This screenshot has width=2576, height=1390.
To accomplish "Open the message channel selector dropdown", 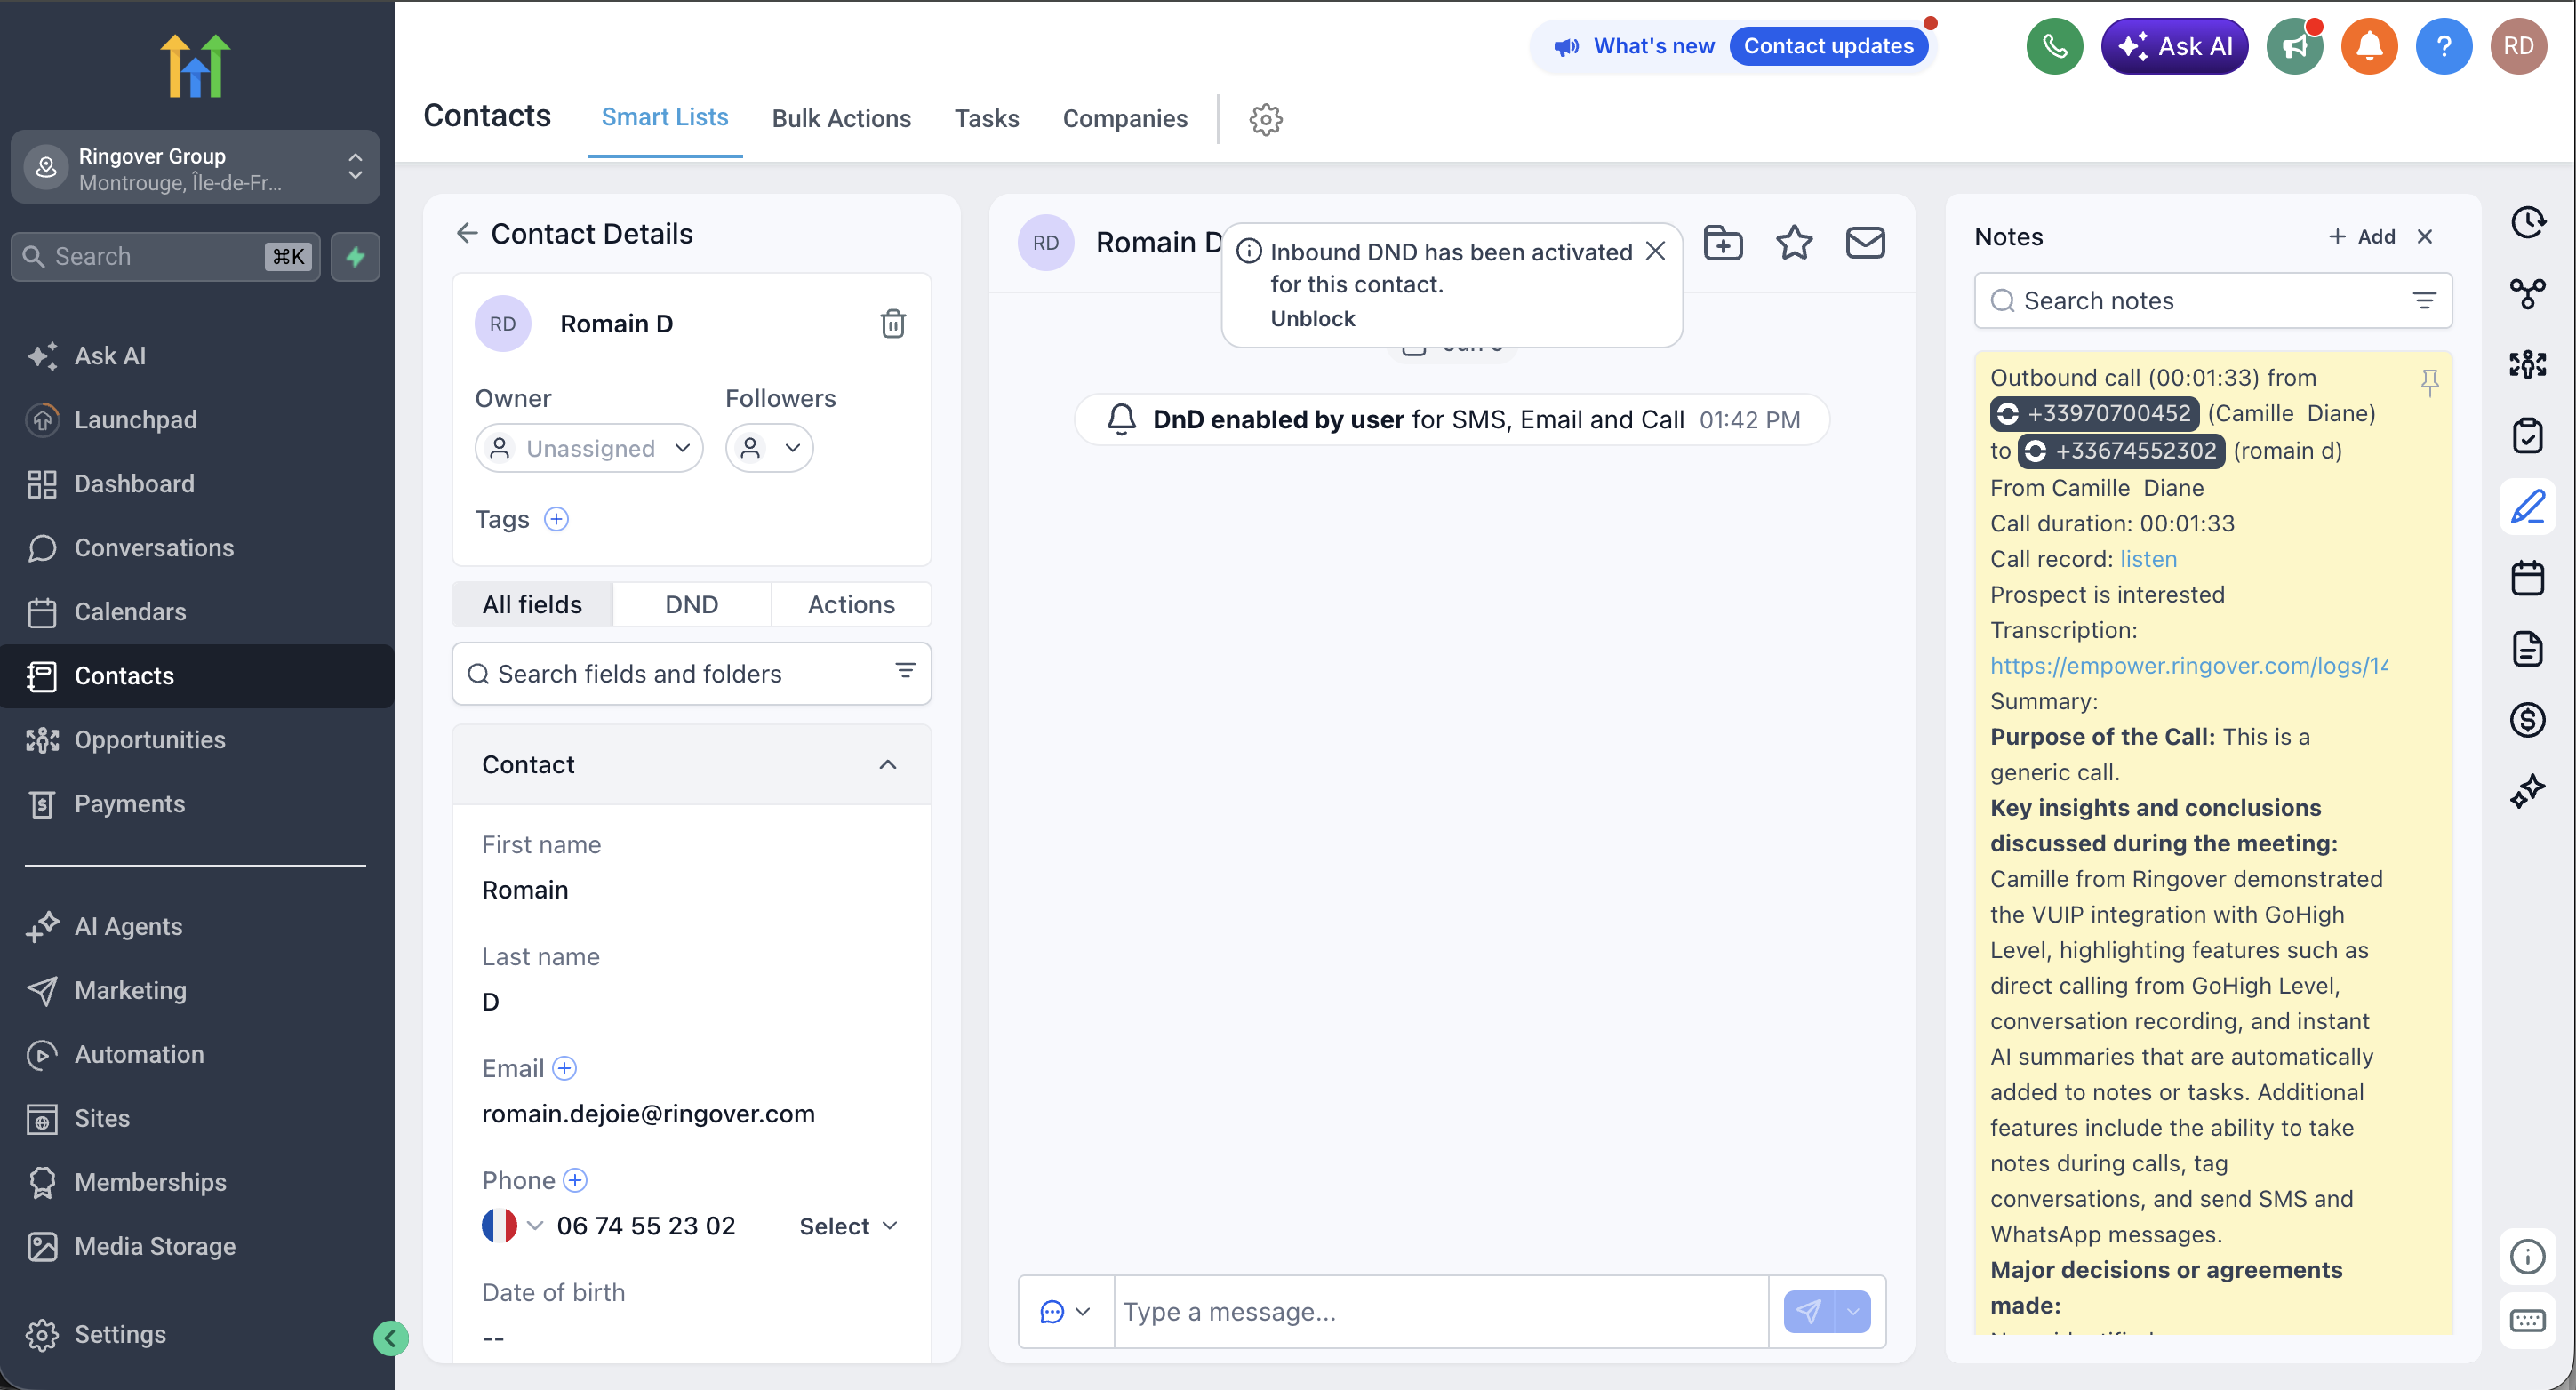I will coord(1065,1311).
